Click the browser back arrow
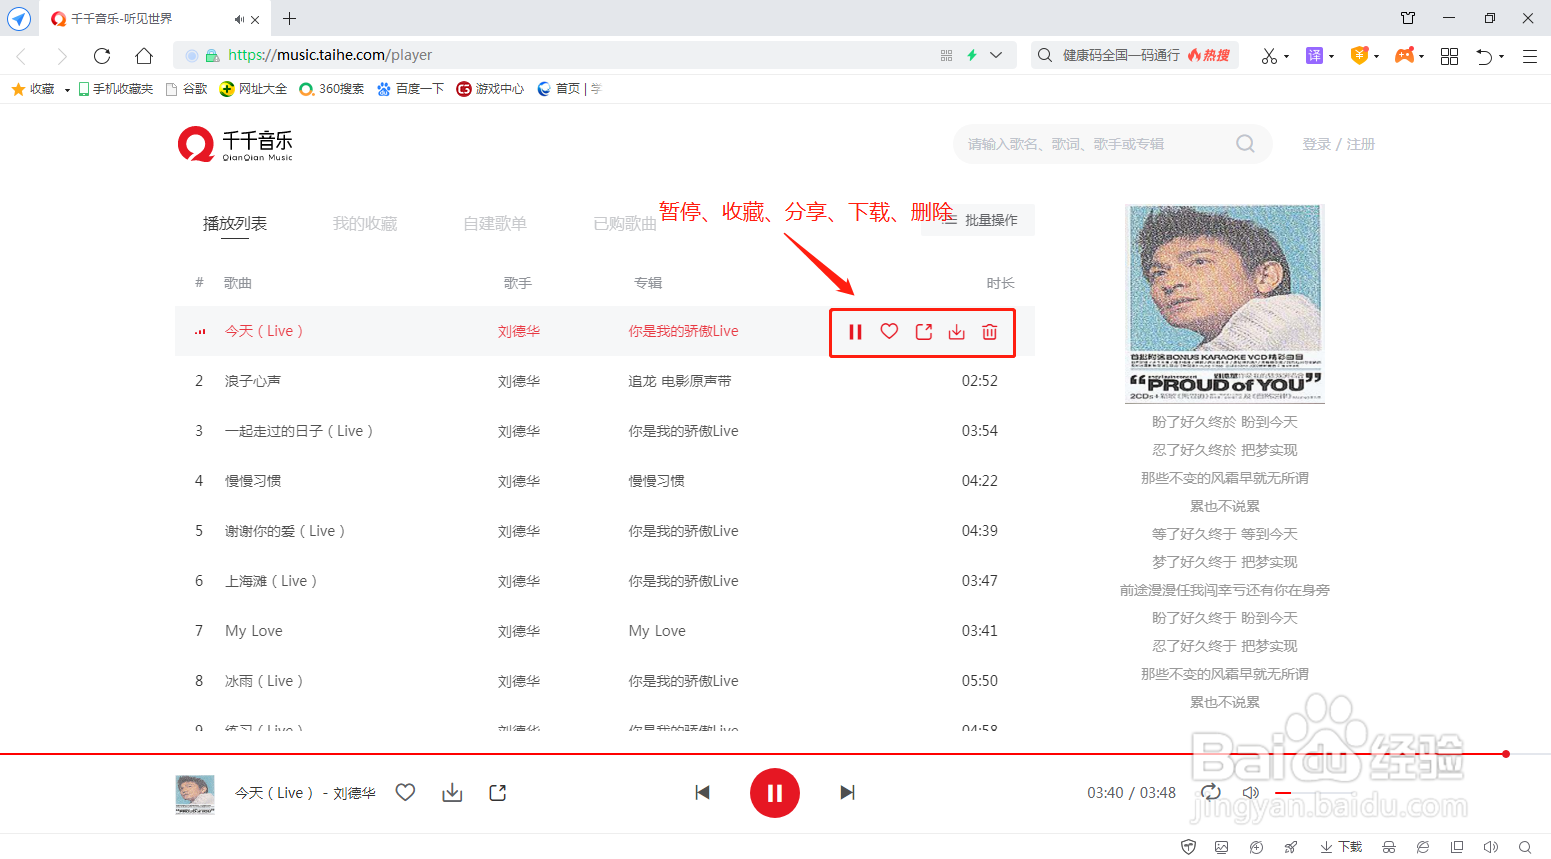The height and width of the screenshot is (859, 1551). 21,55
